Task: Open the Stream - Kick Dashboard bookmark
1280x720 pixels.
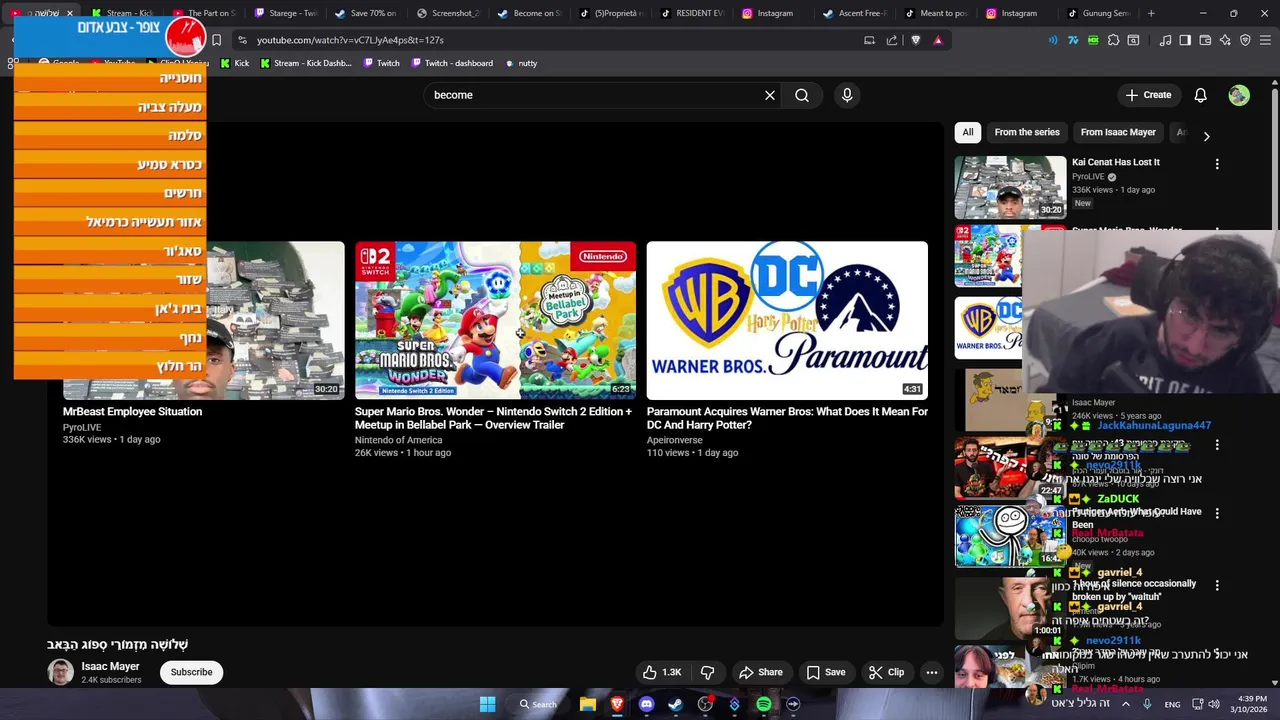Action: 305,63
